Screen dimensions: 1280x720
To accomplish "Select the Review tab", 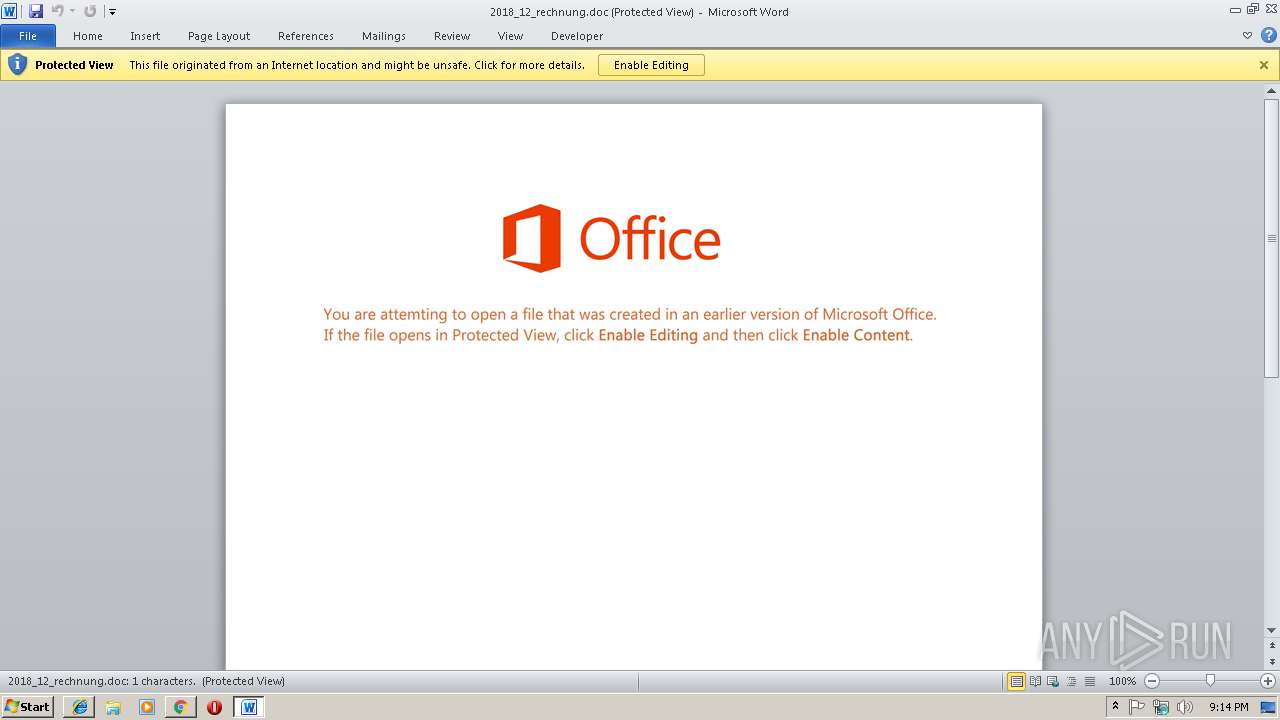I will 452,36.
